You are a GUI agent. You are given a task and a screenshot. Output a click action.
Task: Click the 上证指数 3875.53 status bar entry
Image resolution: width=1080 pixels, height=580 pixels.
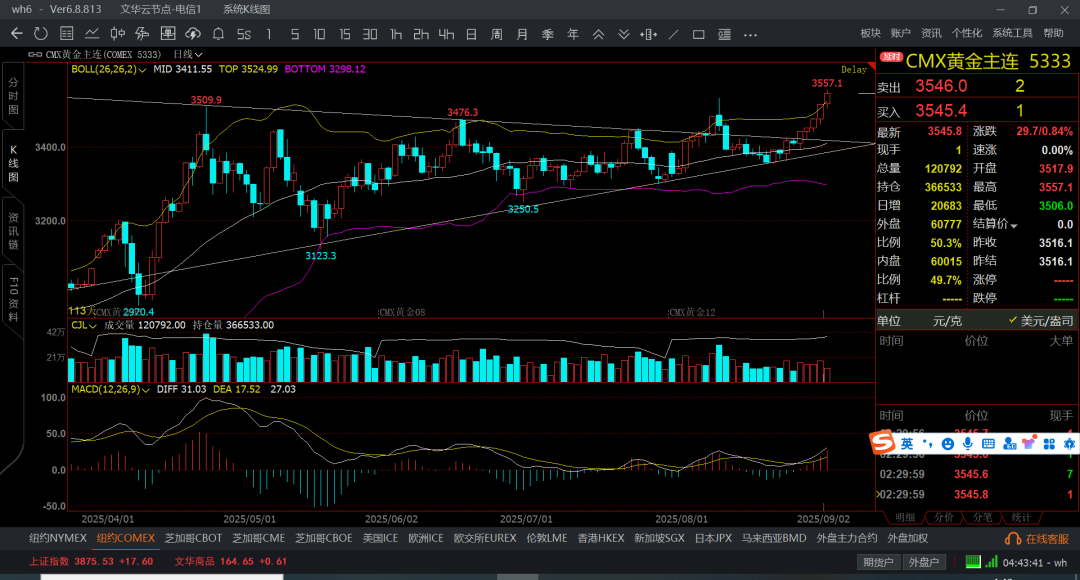click(90, 562)
